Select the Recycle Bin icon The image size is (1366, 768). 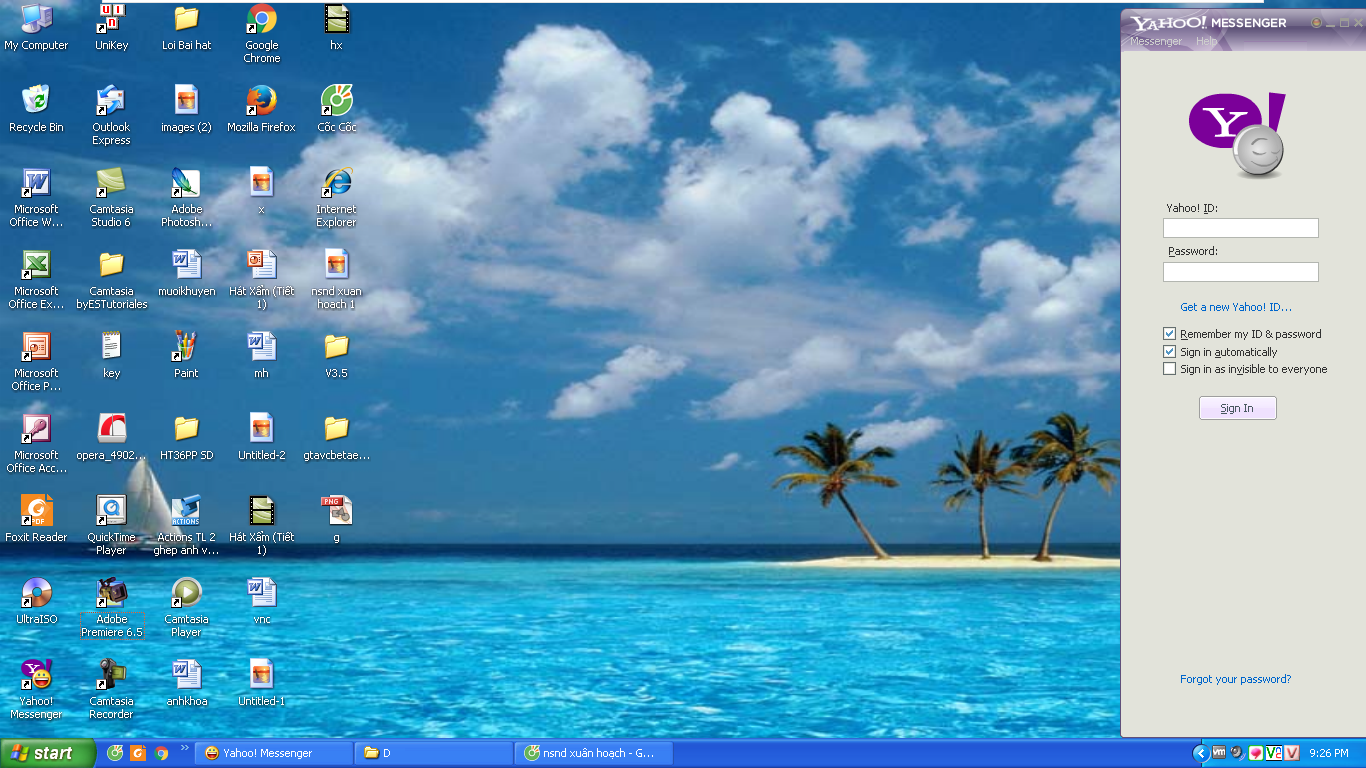[x=37, y=110]
